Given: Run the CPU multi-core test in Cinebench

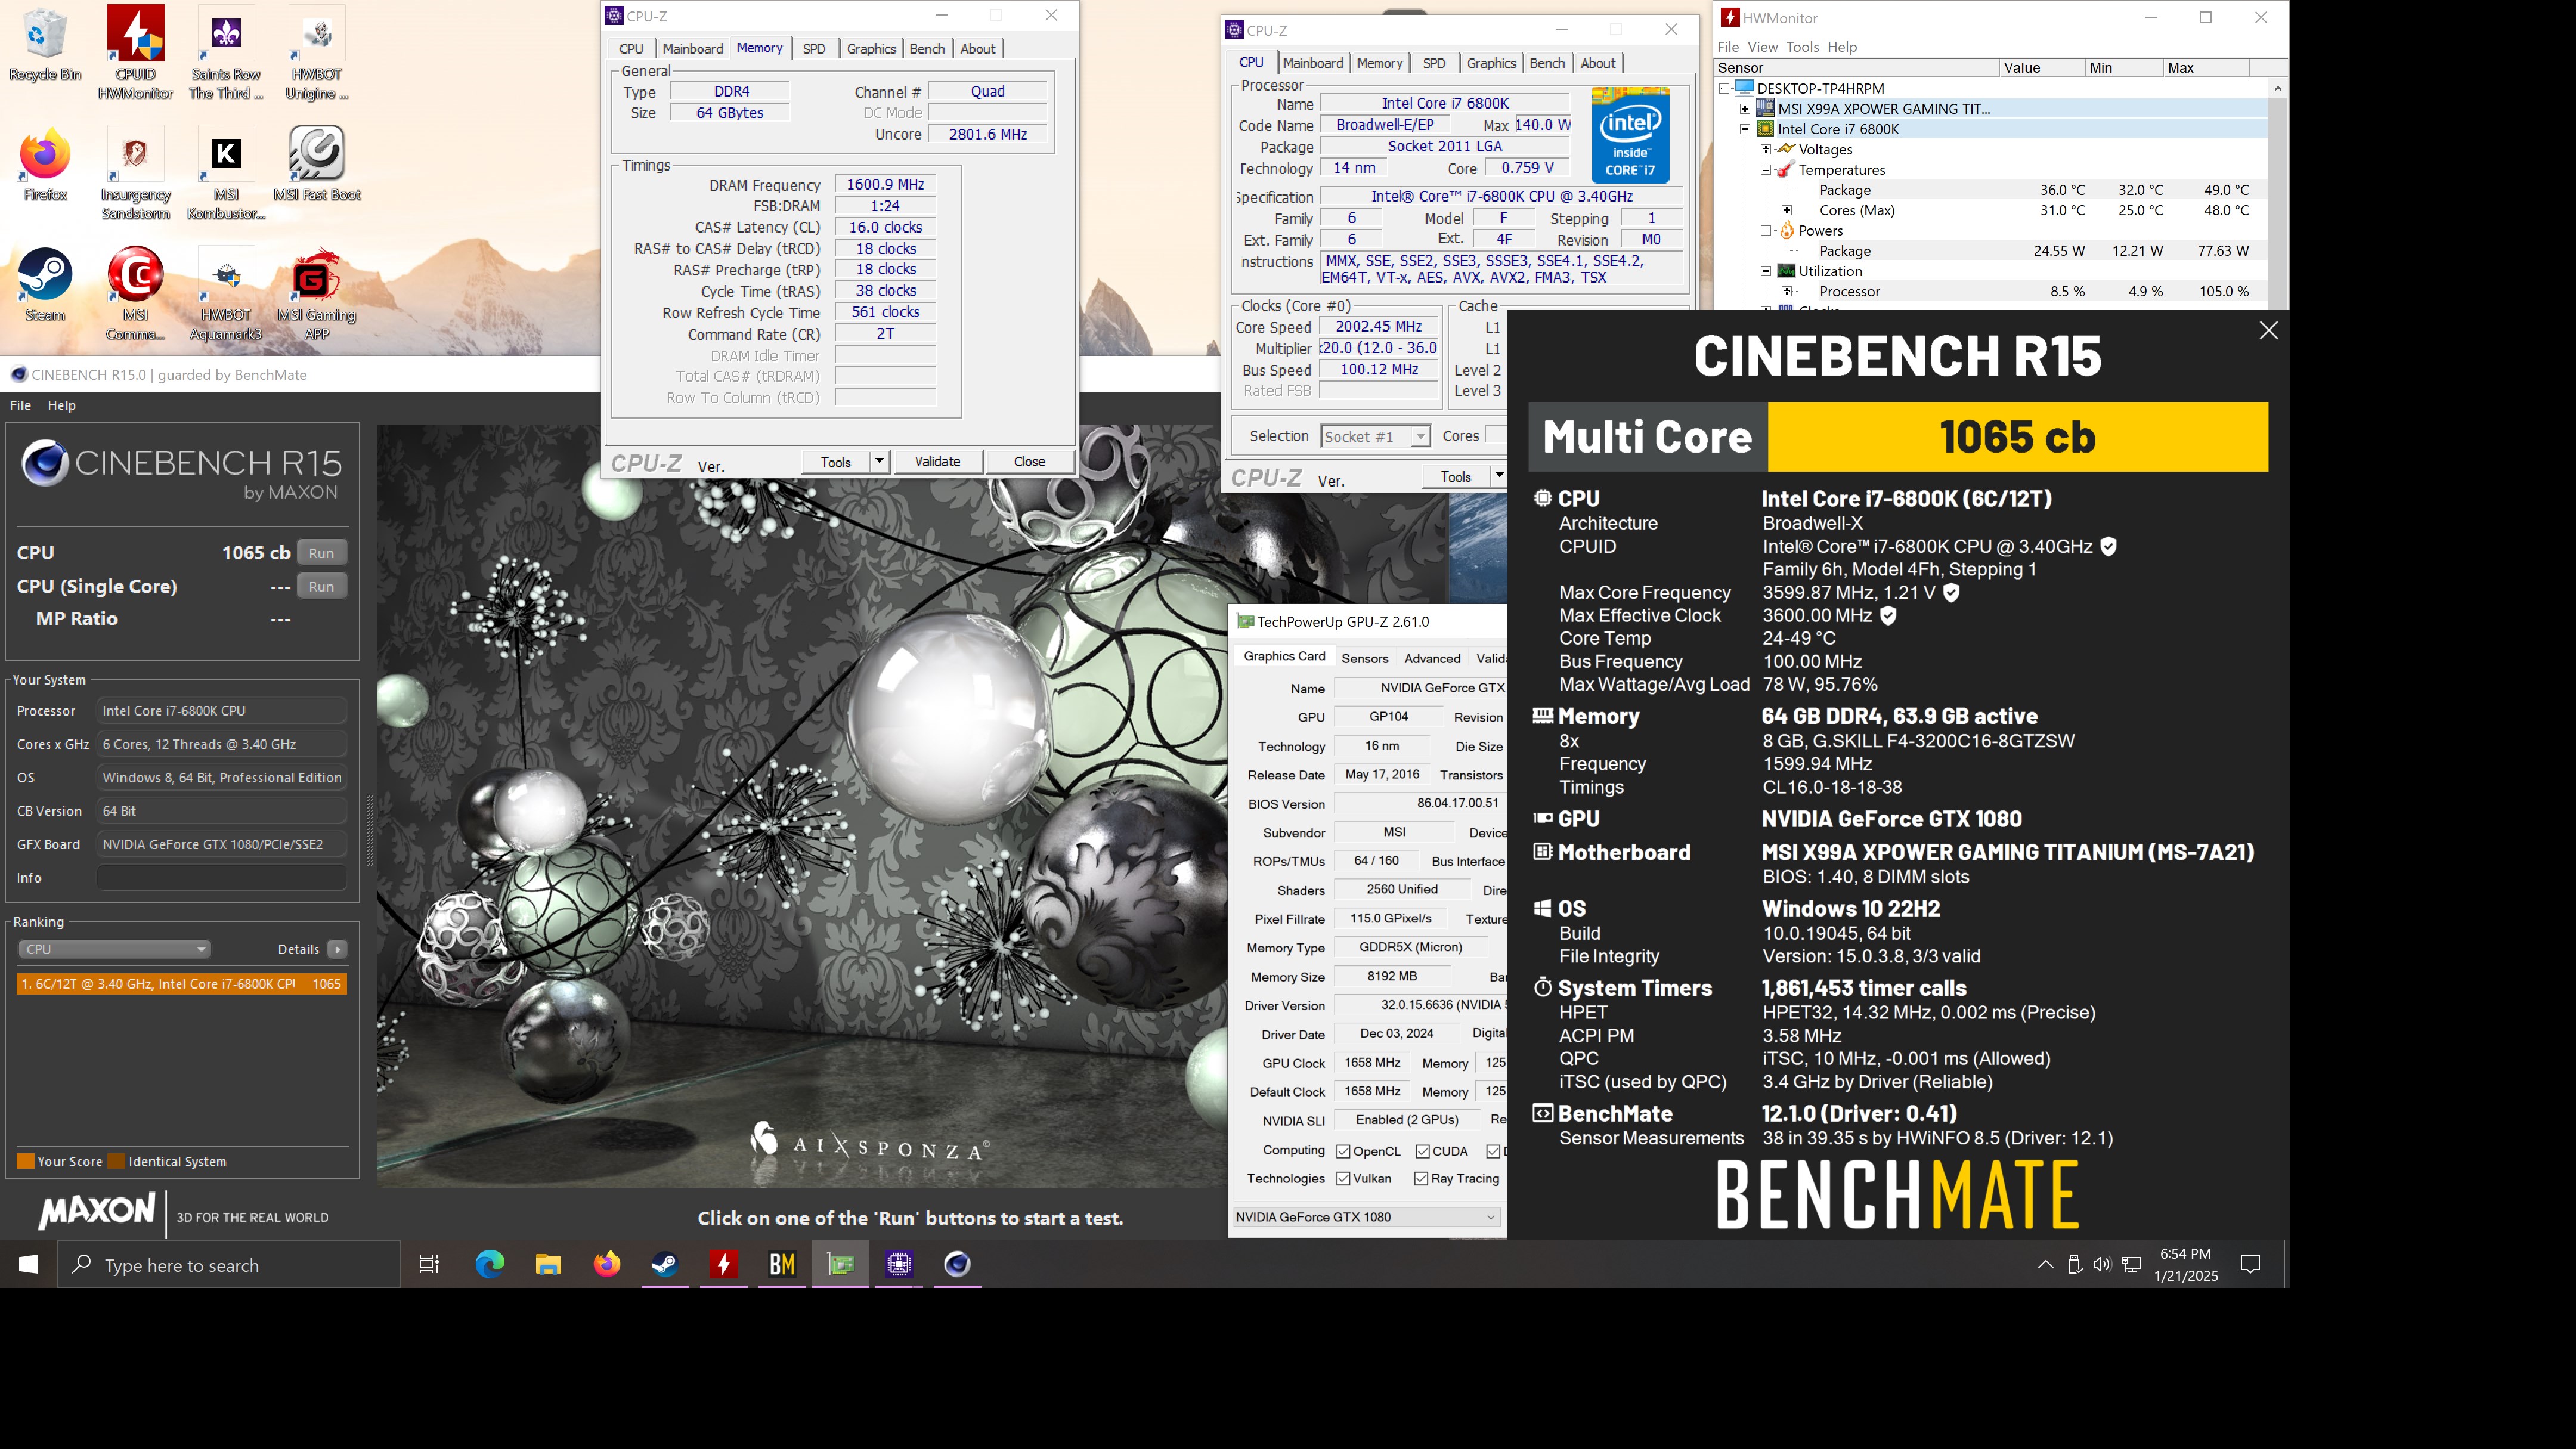Looking at the screenshot, I should coord(321,553).
